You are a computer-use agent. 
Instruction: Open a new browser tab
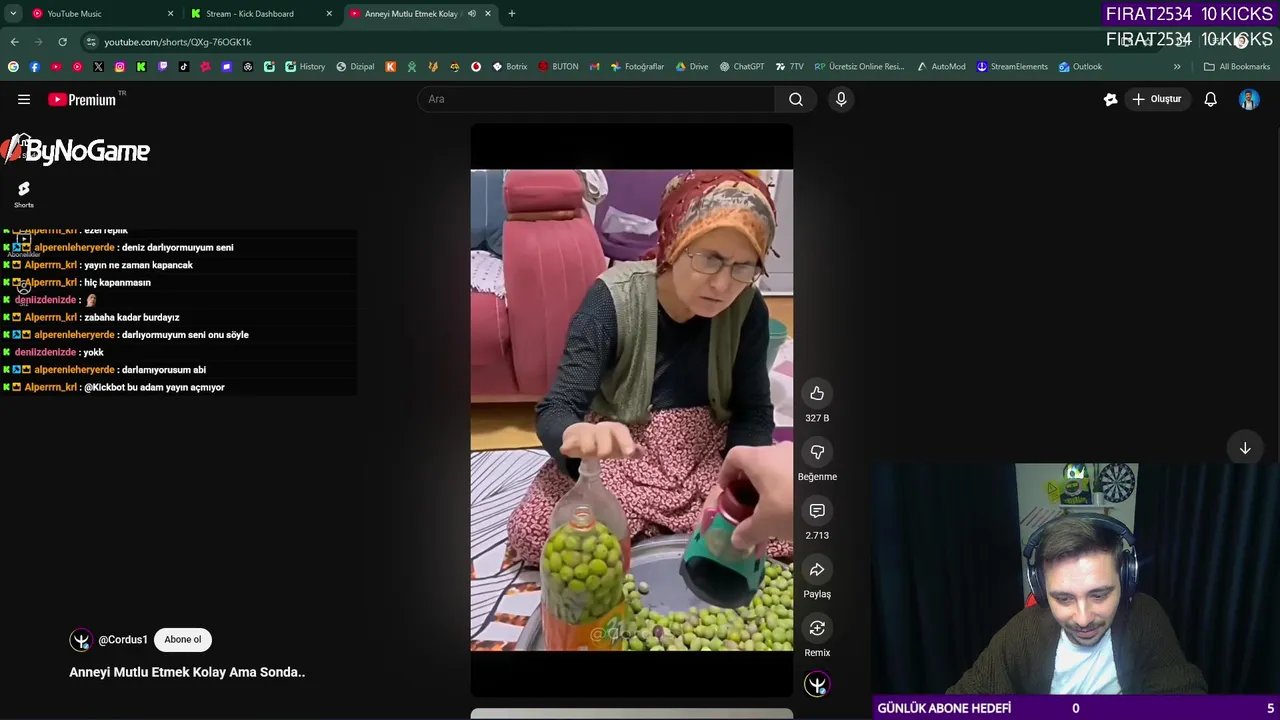[512, 14]
